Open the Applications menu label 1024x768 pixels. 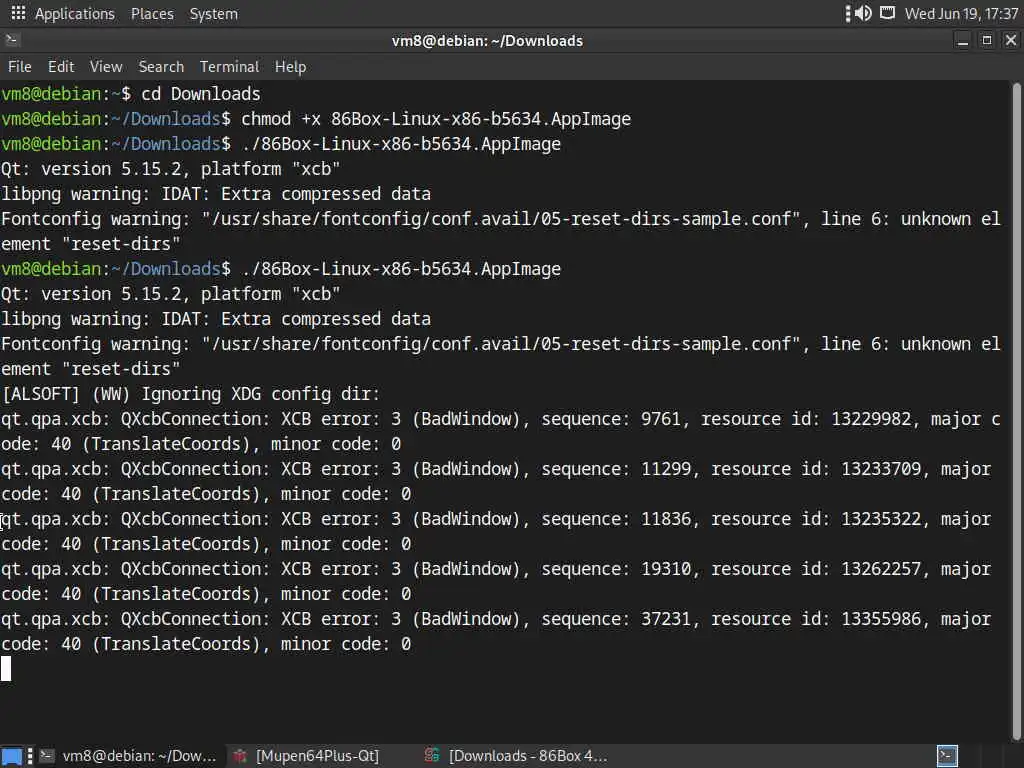coord(74,14)
